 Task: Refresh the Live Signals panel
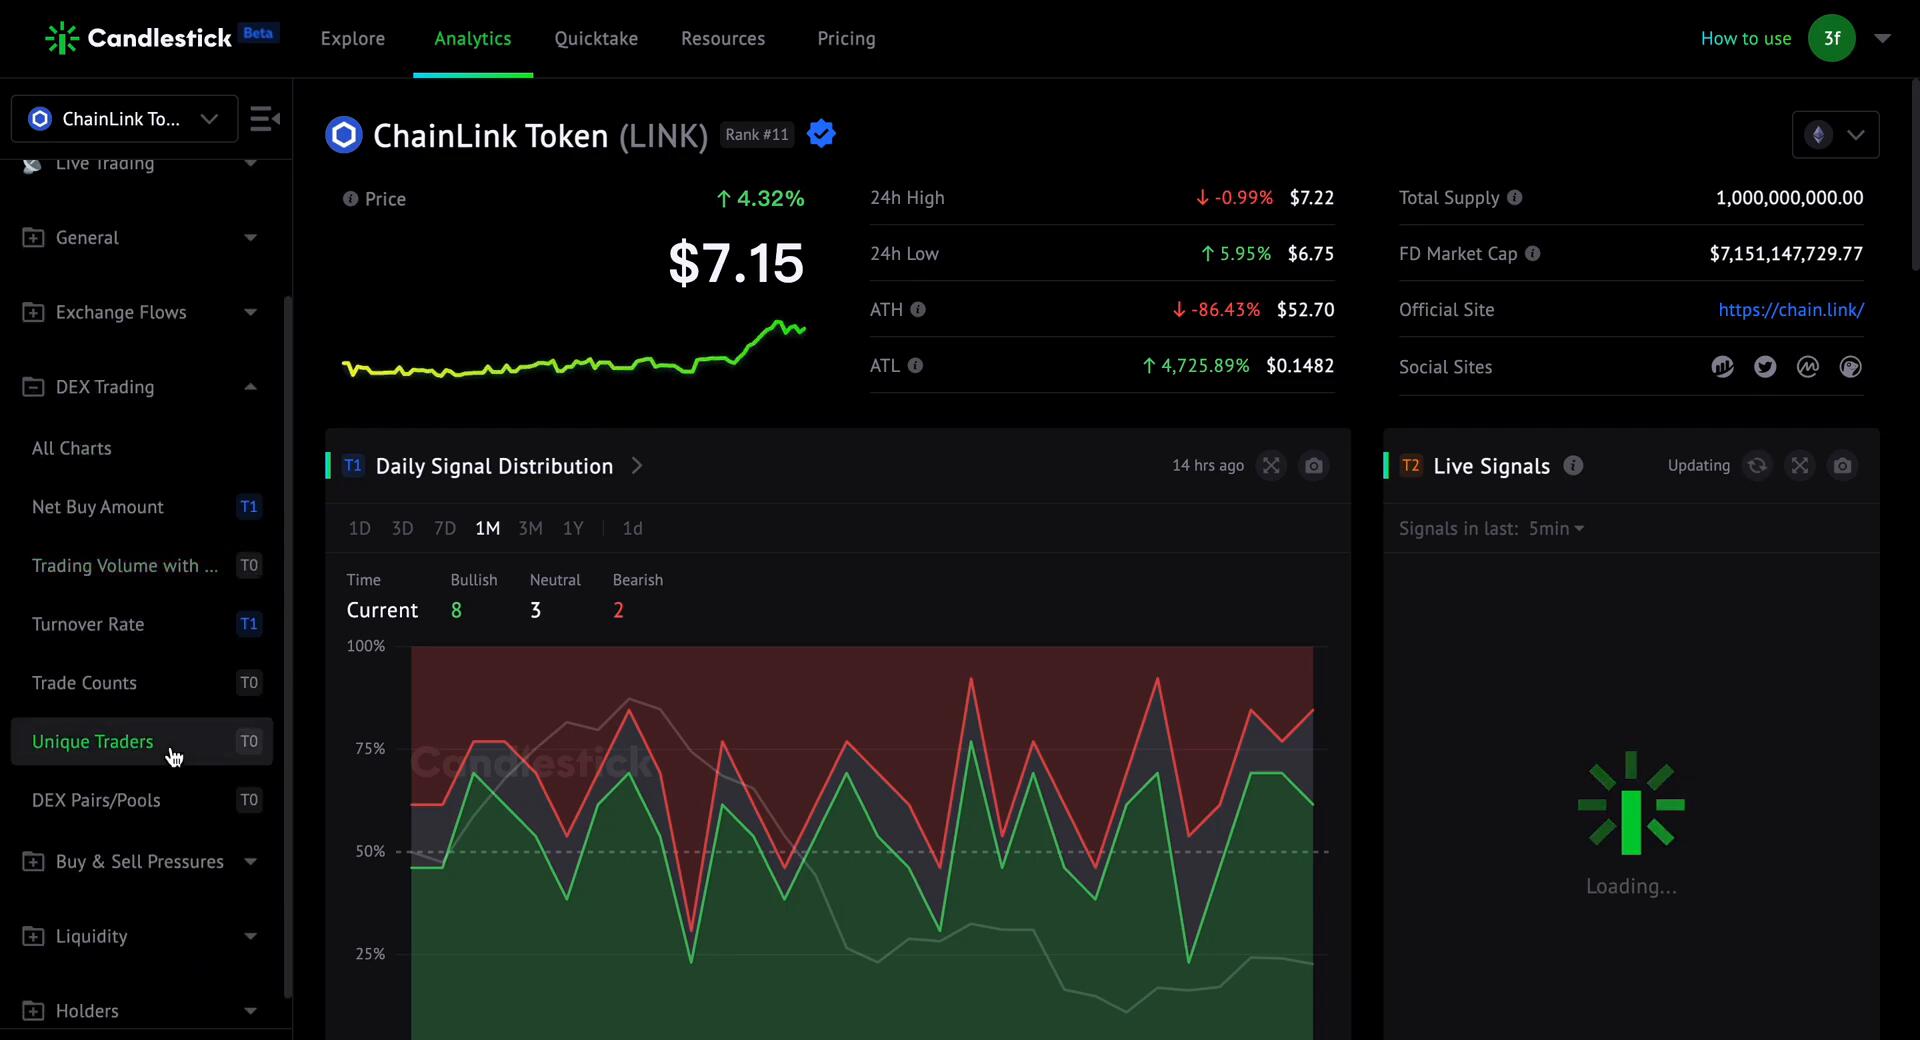[x=1756, y=466]
